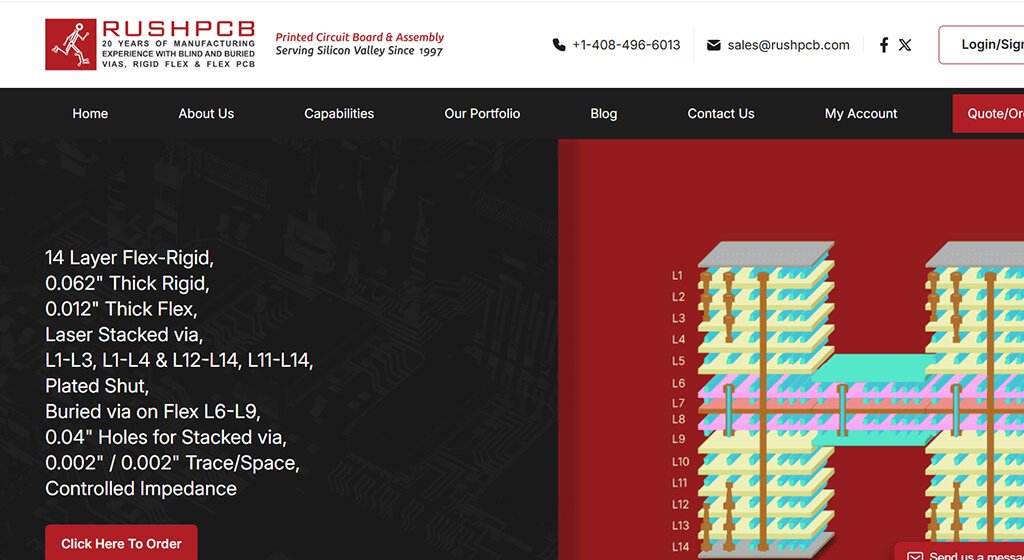Open the X (Twitter) icon
The height and width of the screenshot is (560, 1024).
click(x=904, y=45)
